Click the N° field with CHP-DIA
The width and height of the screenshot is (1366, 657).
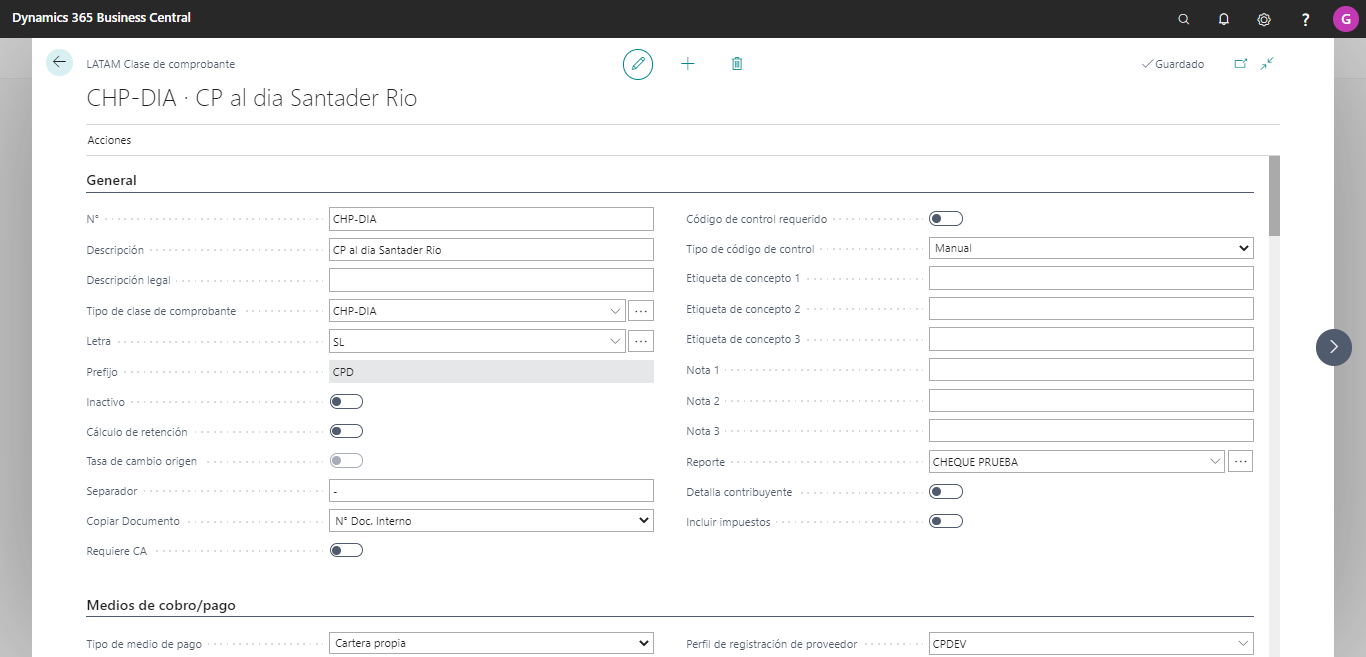491,219
